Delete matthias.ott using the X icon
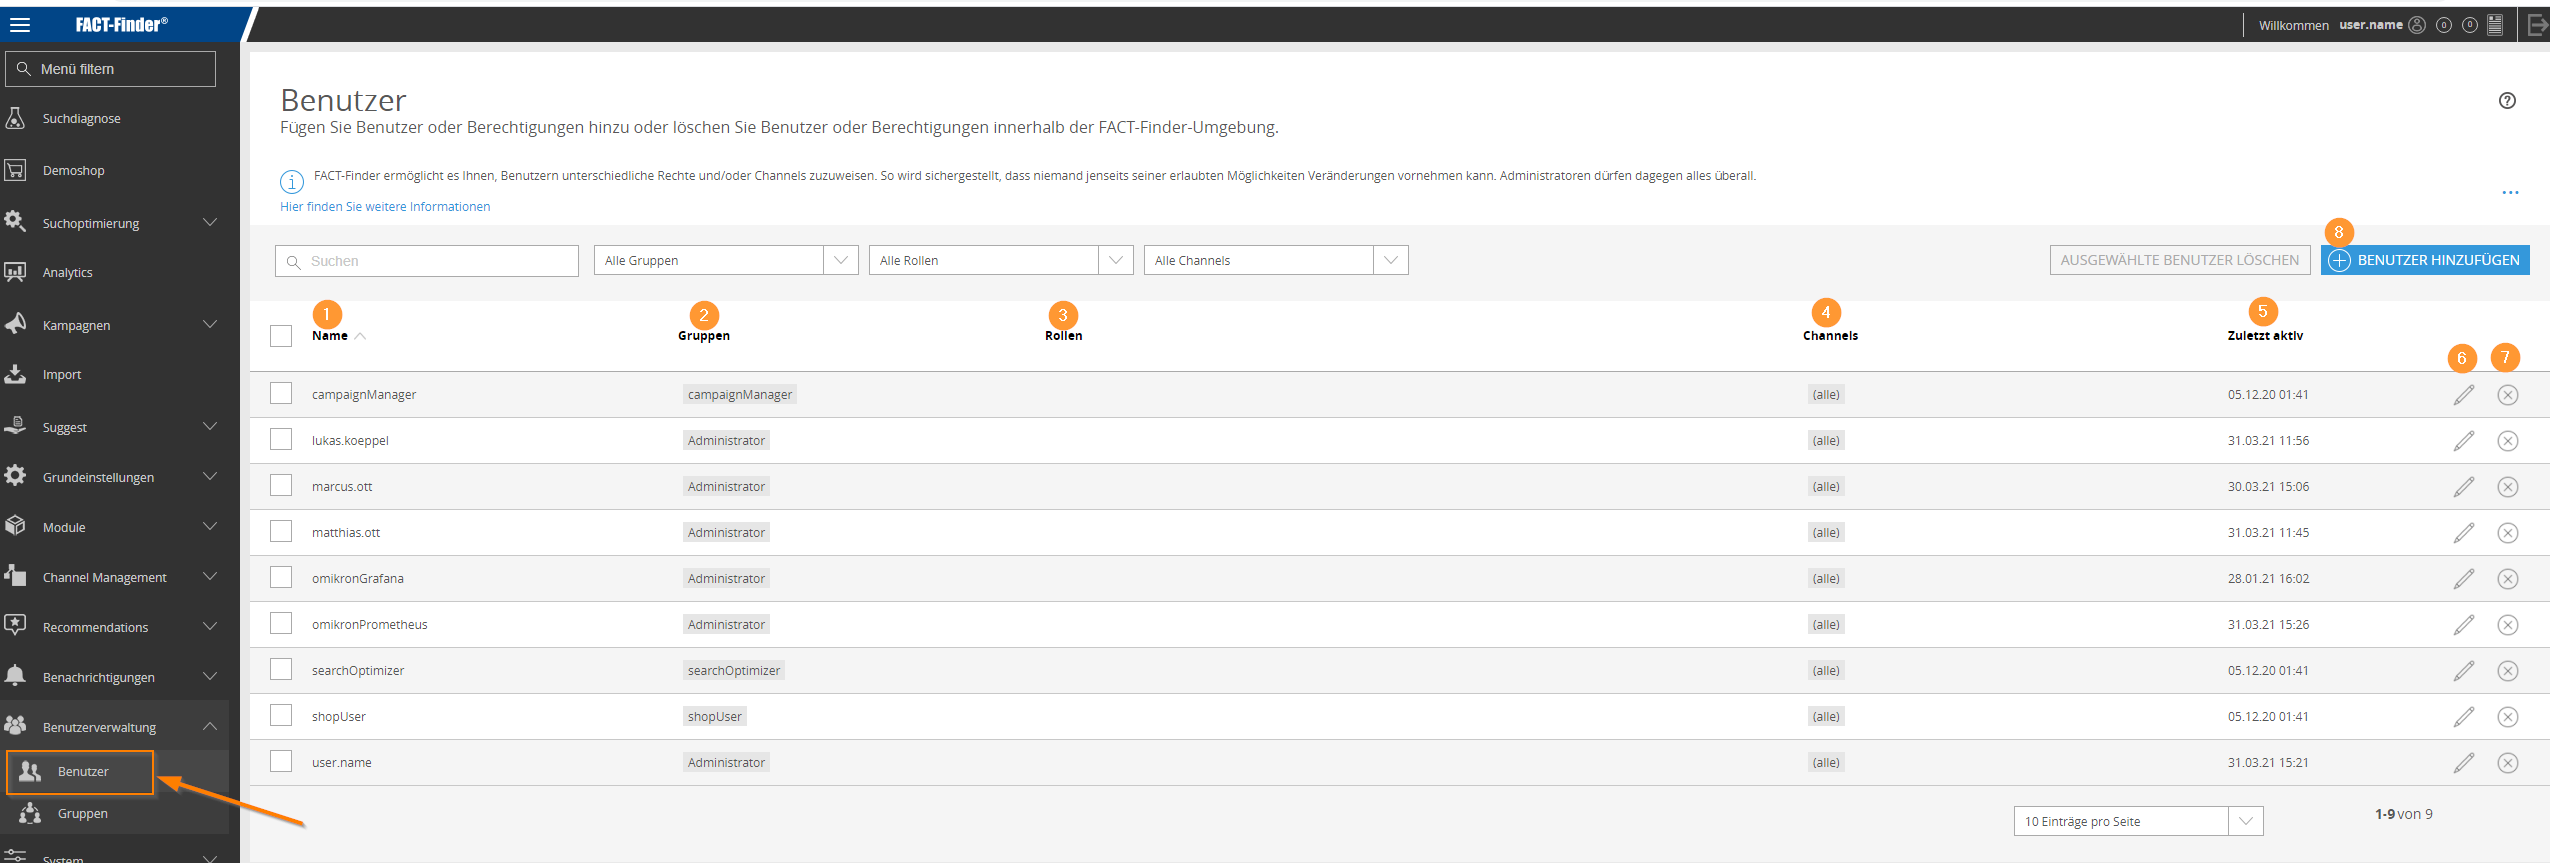 [x=2508, y=533]
